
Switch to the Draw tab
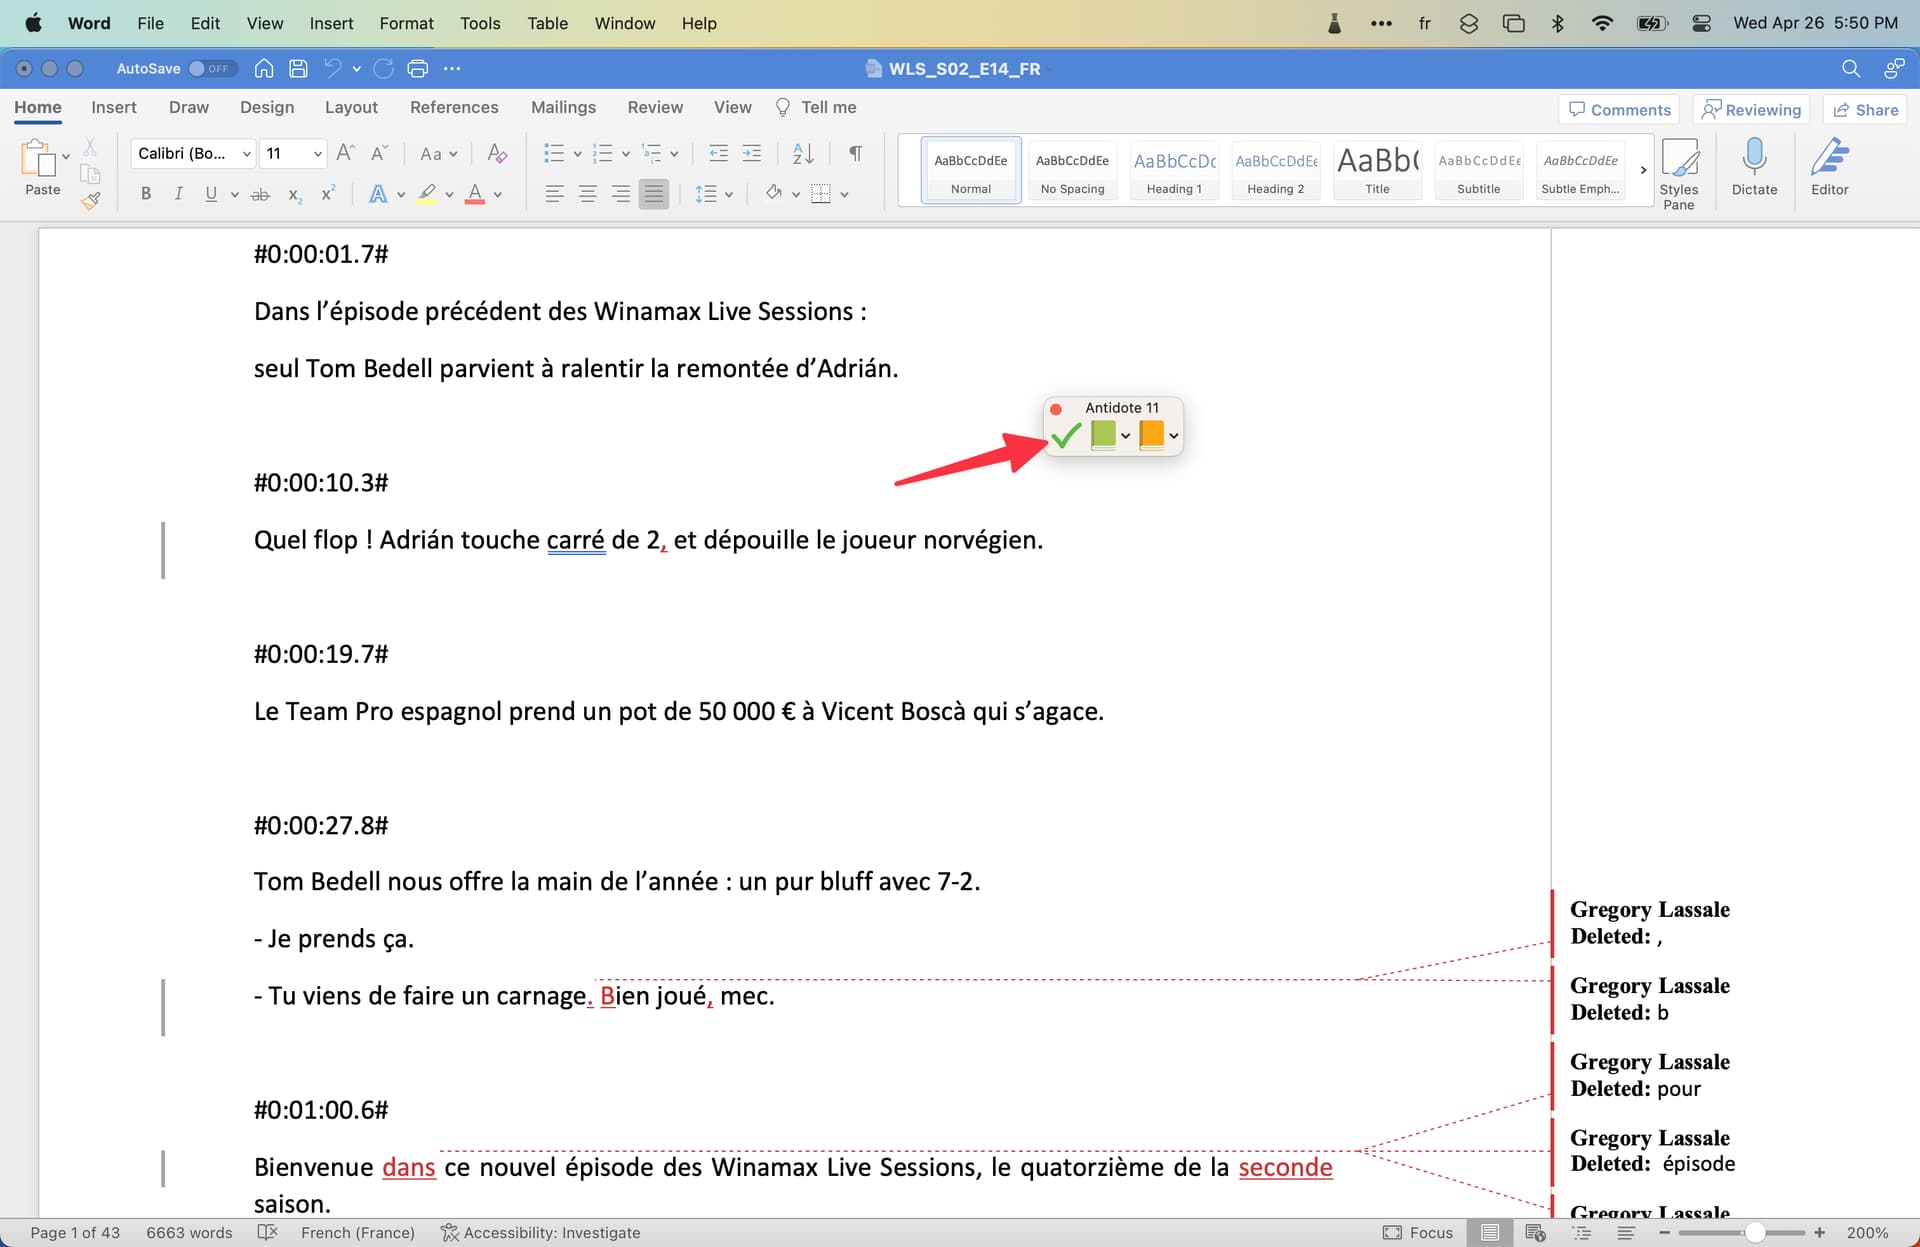click(189, 107)
